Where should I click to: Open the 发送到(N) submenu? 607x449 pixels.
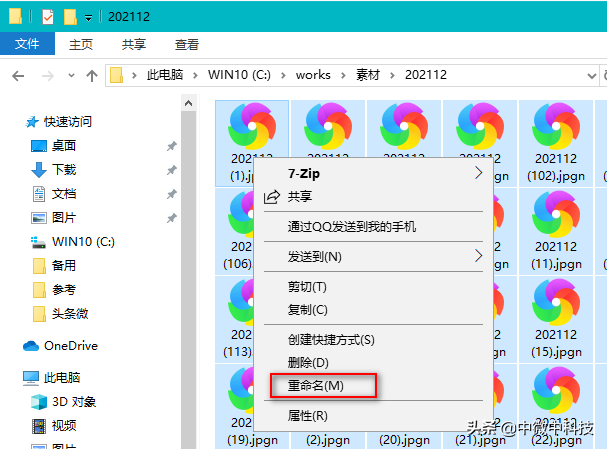(x=374, y=256)
